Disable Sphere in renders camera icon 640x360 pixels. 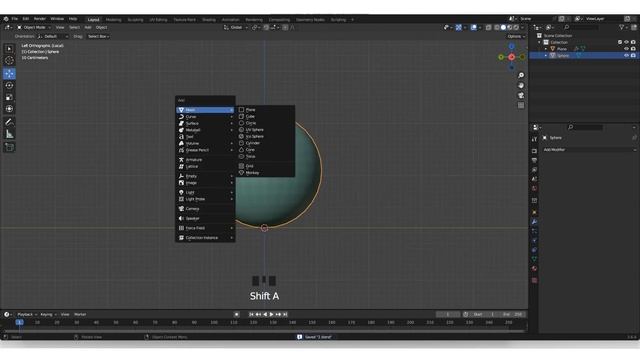633,56
